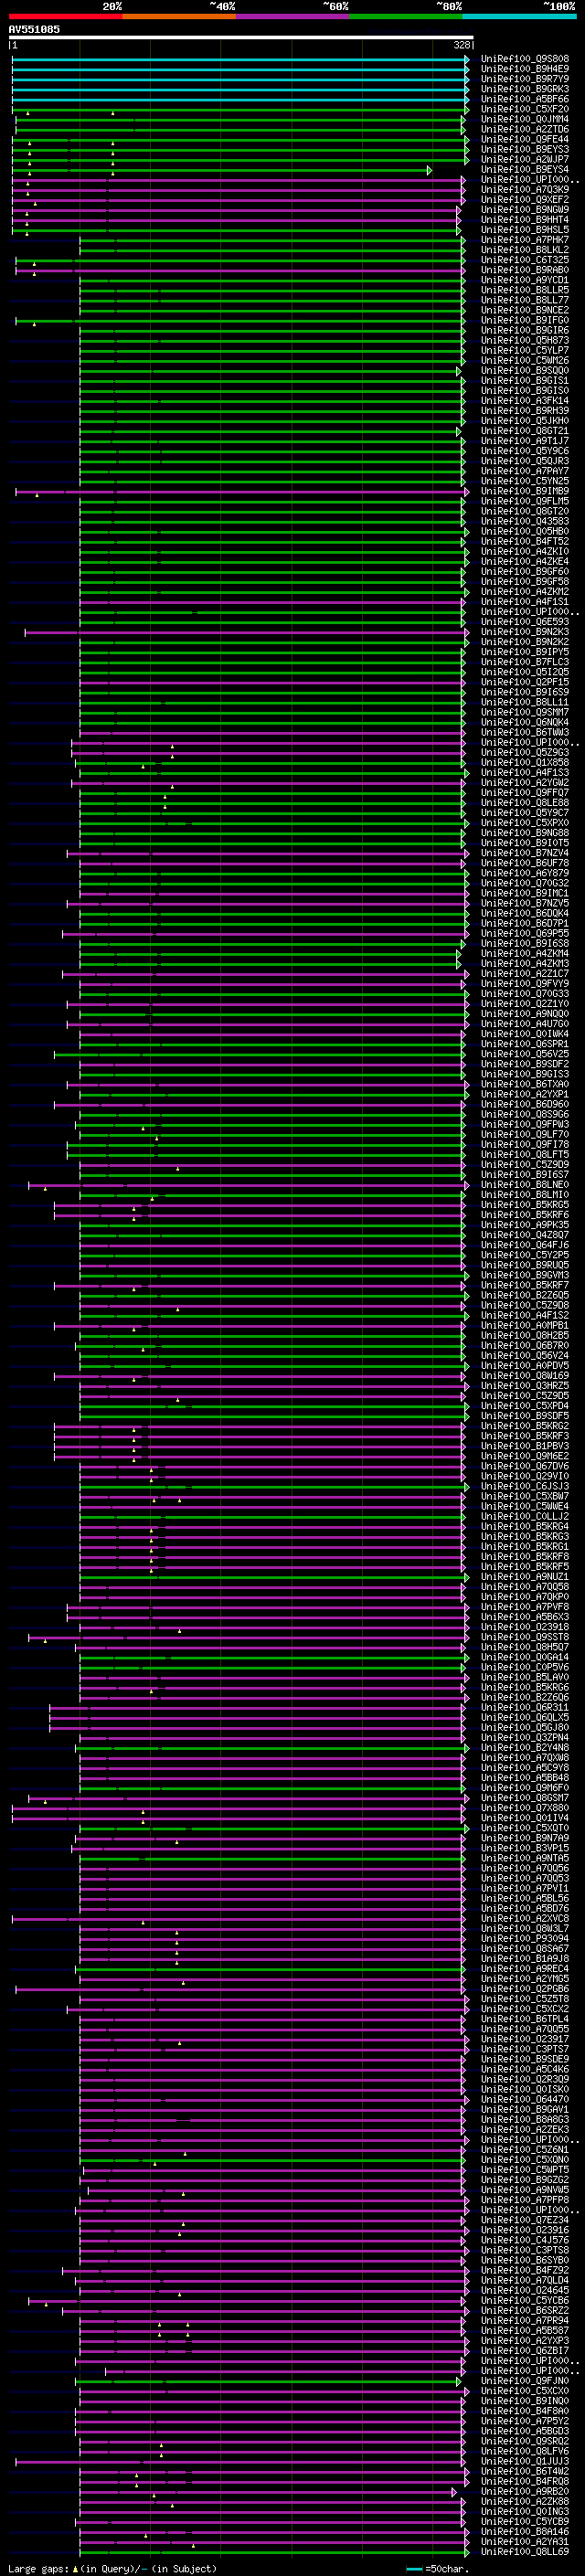Select hit UniRef100_B9R7Y9
The height and width of the screenshot is (2576, 585).
tap(525, 79)
